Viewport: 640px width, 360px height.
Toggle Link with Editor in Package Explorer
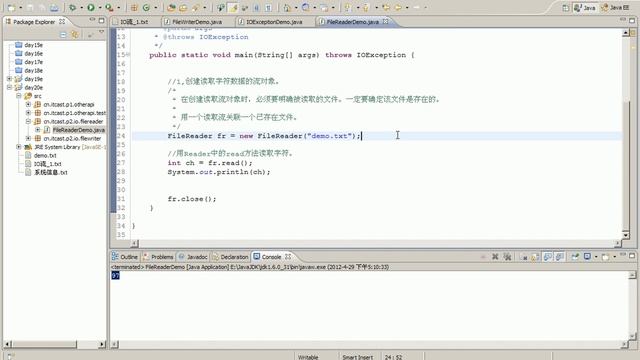click(75, 35)
